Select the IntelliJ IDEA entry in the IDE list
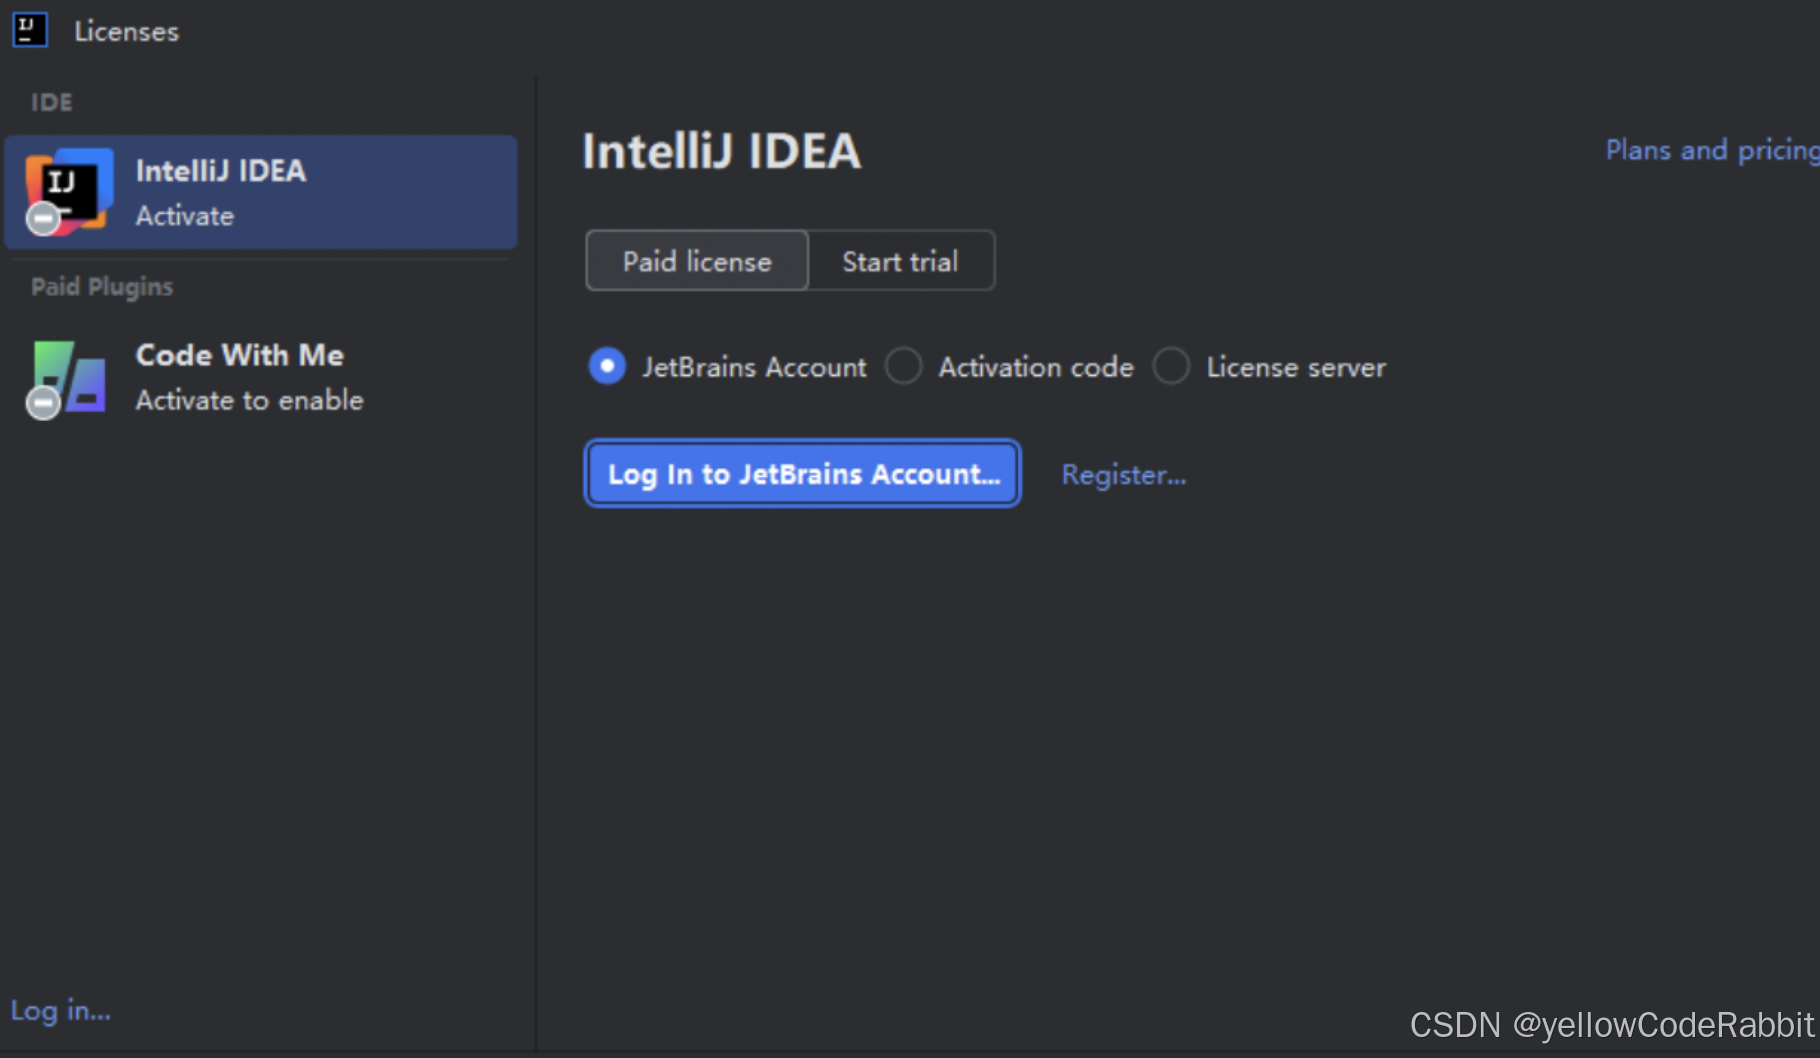1820x1058 pixels. [261, 192]
